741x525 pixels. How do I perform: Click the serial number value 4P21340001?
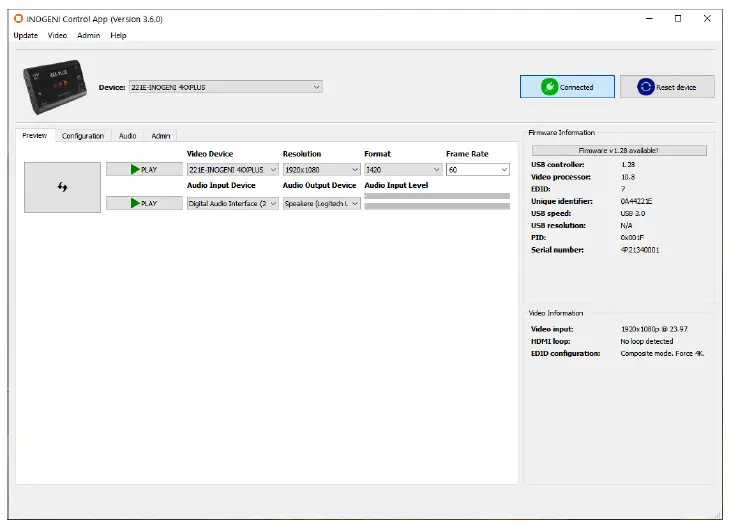pos(640,250)
